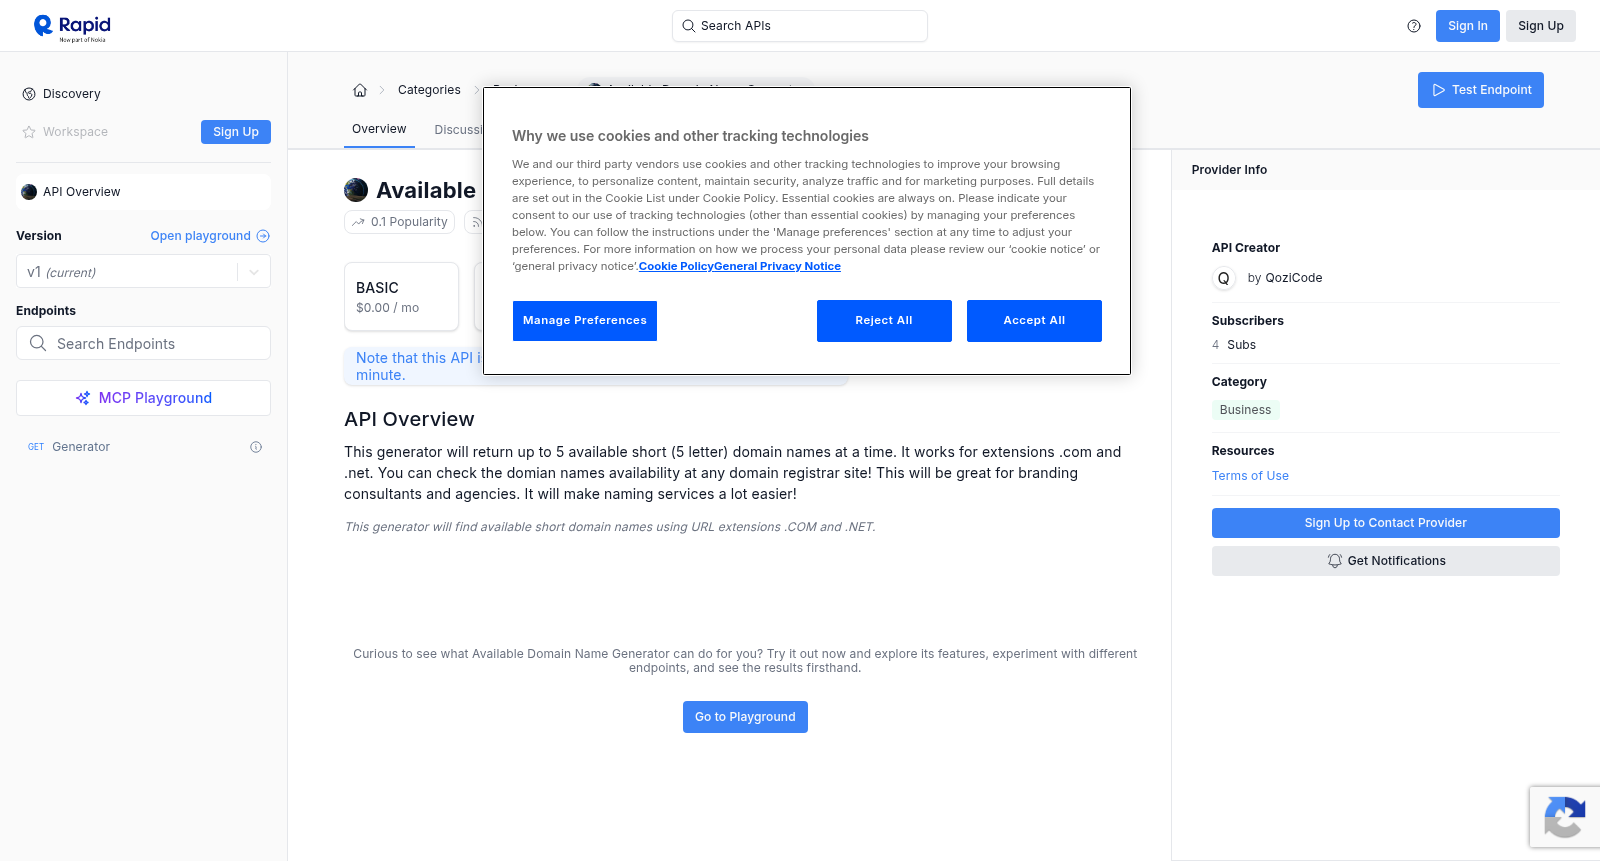Click the Business category tag
This screenshot has width=1600, height=861.
(1245, 410)
